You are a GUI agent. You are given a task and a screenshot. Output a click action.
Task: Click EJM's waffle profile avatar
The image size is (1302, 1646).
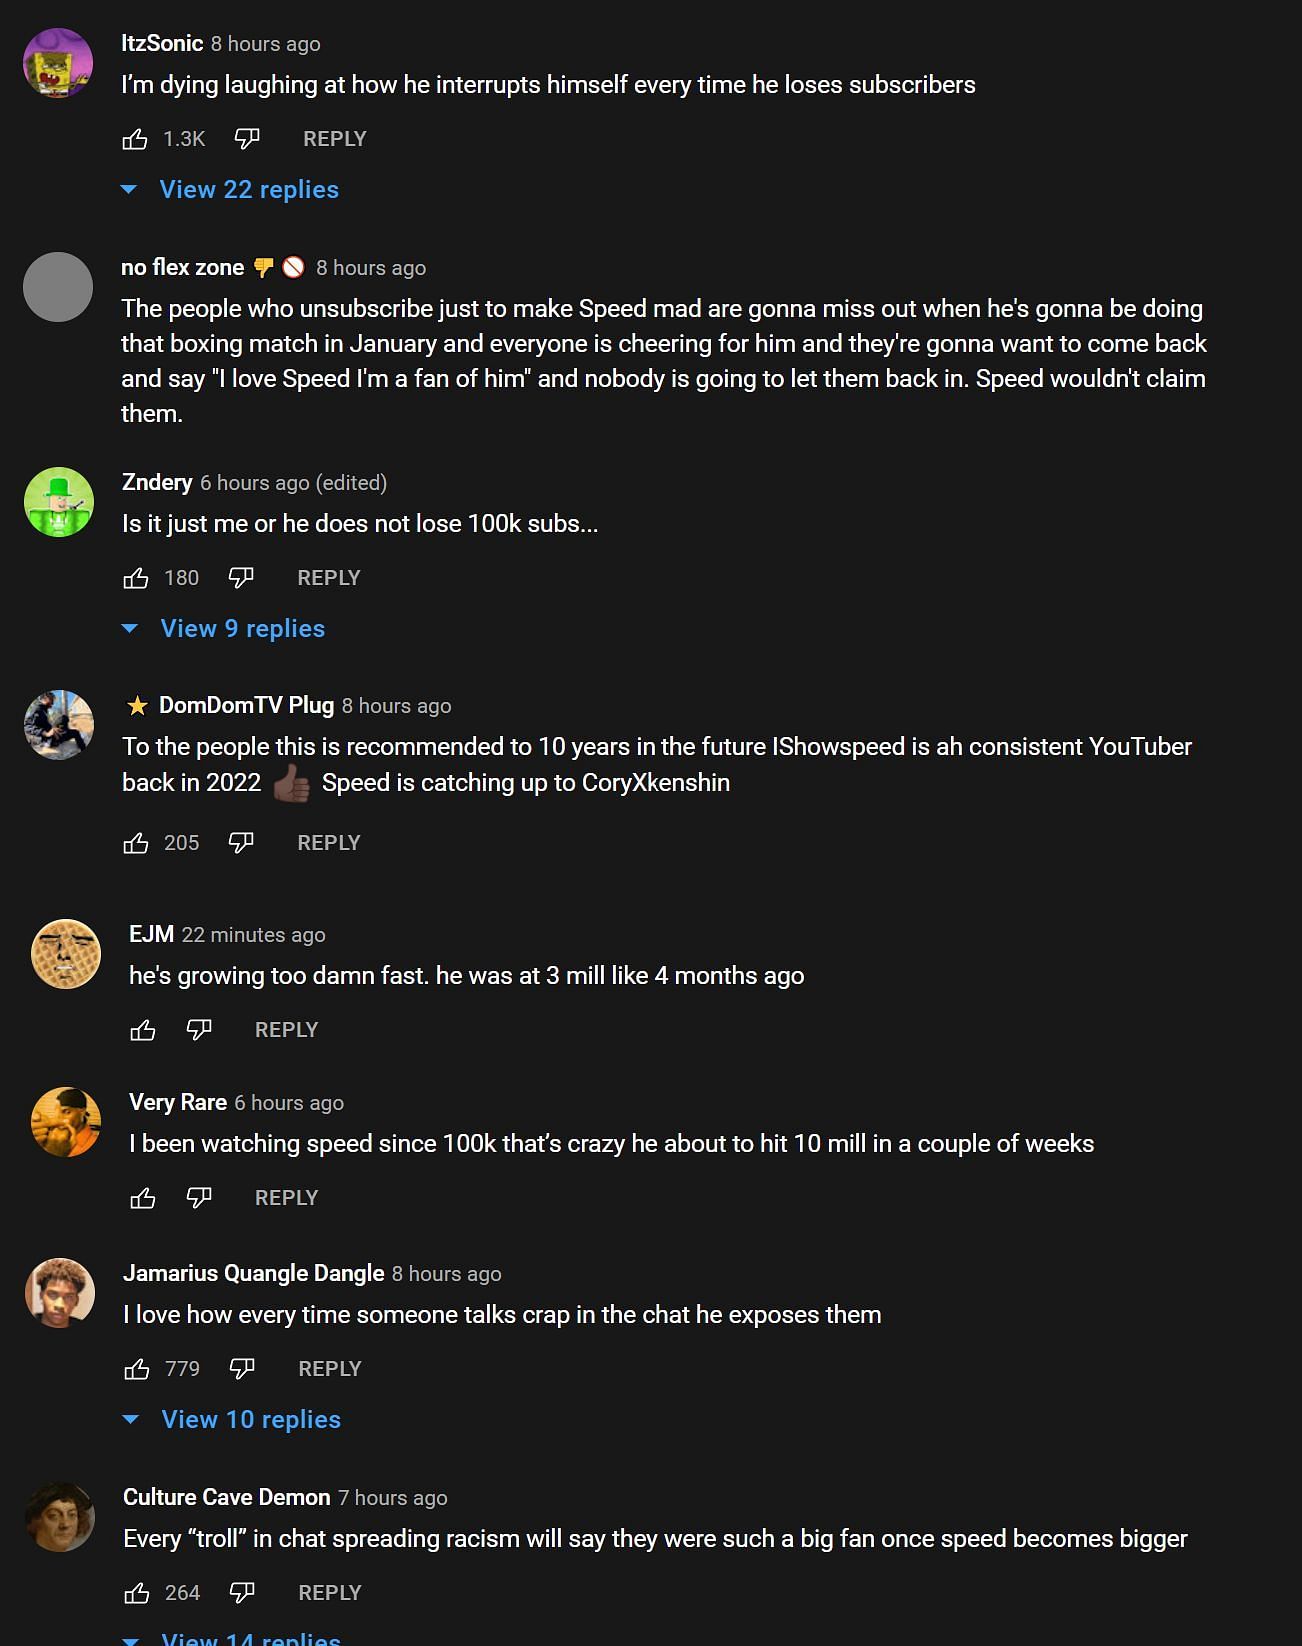66,954
